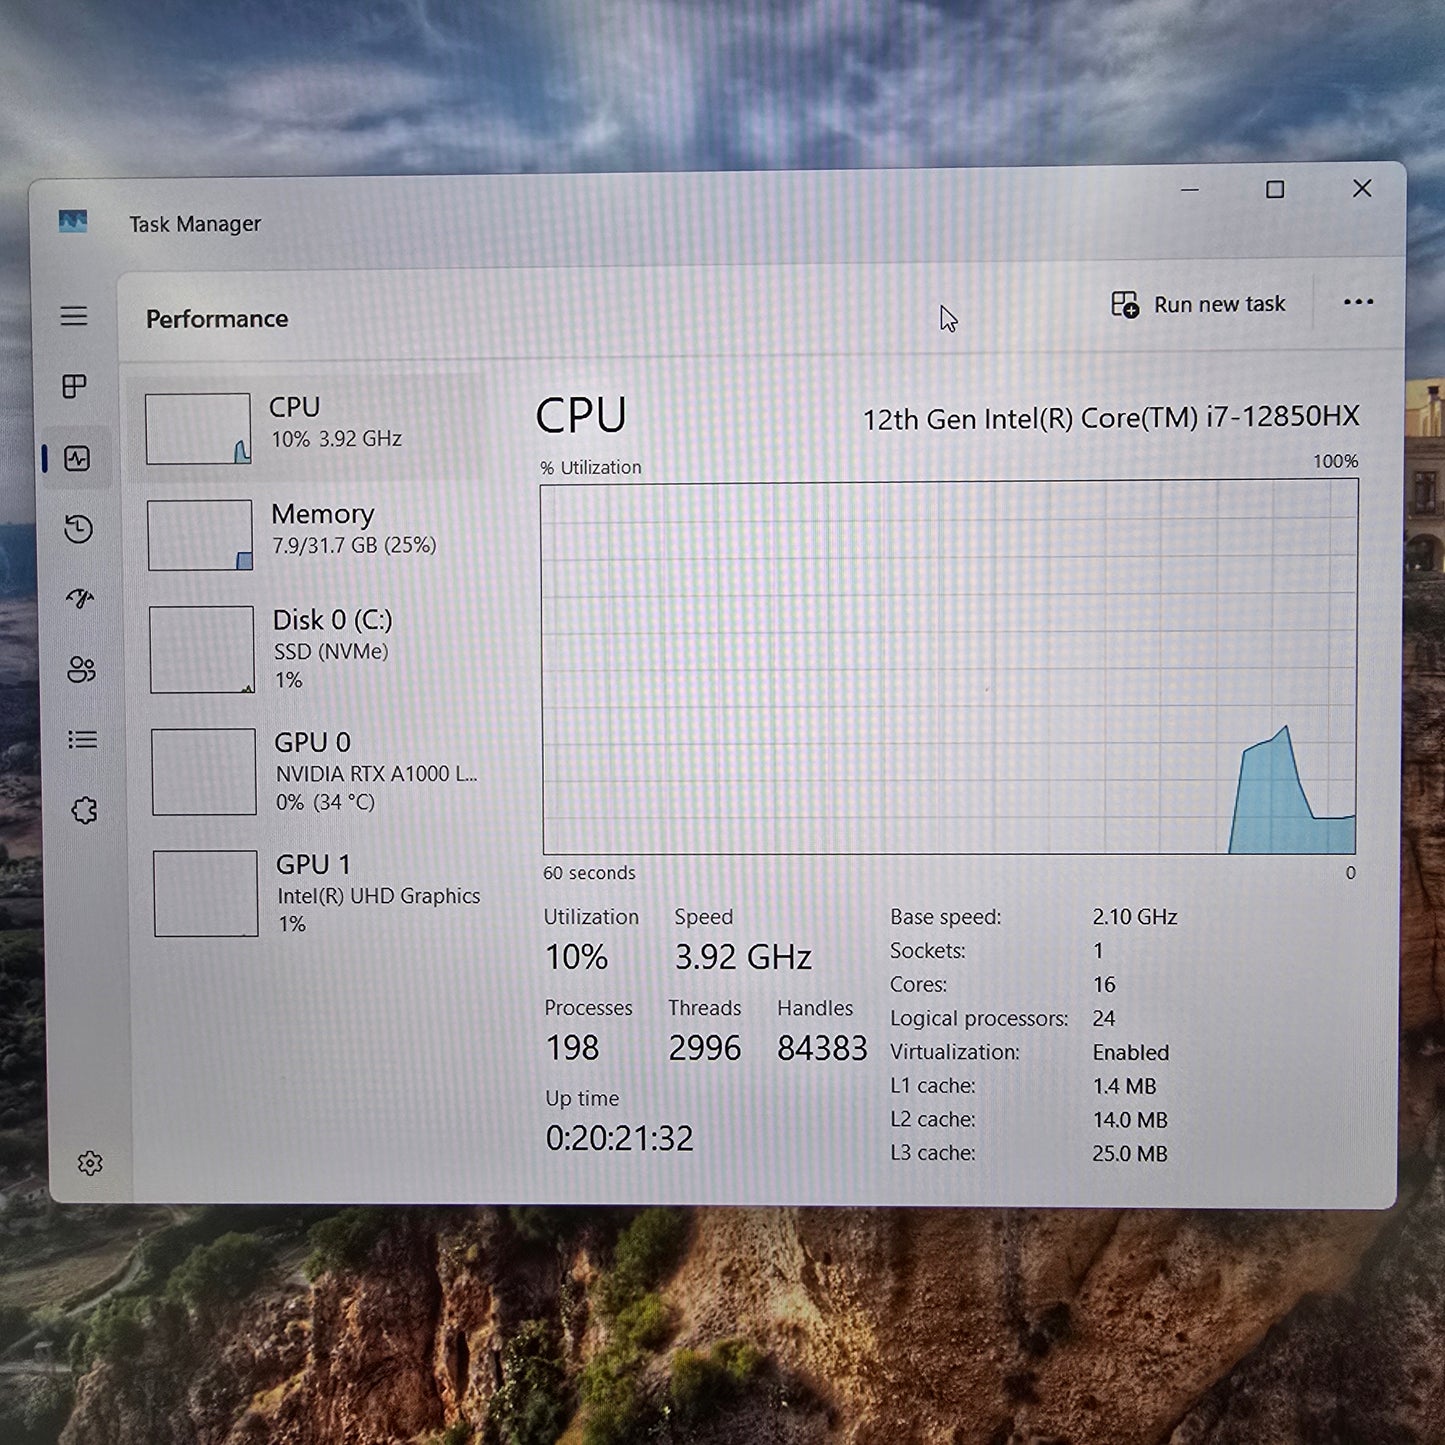Open the Users page icon
The image size is (1445, 1445).
80,670
